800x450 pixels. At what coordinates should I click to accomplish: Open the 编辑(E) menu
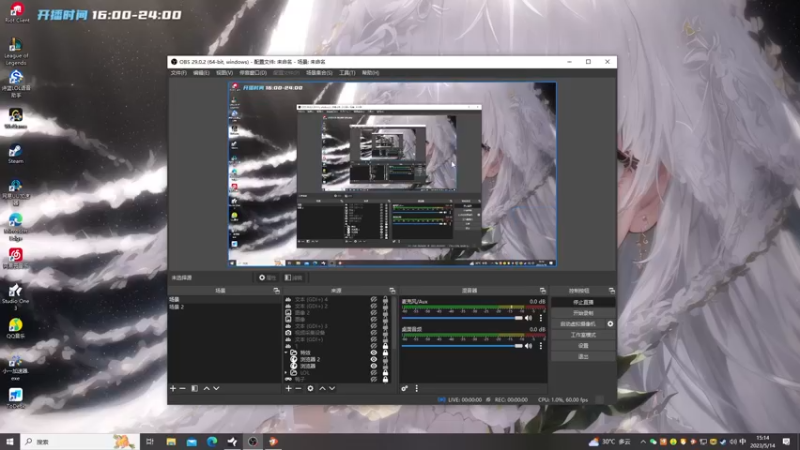coord(202,73)
